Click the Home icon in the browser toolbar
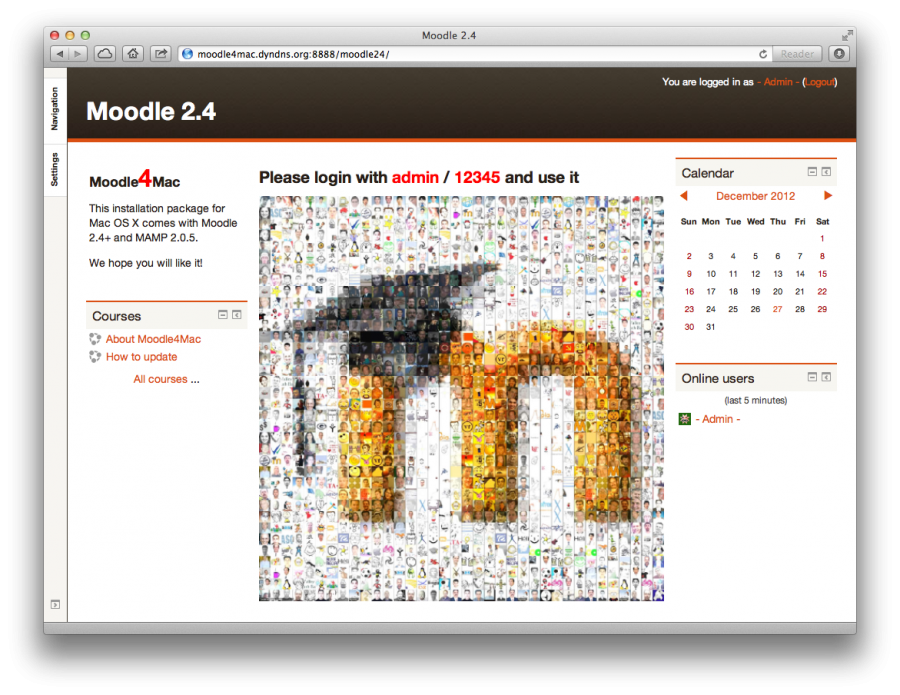Screen dimensions: 900x695 coord(132,54)
